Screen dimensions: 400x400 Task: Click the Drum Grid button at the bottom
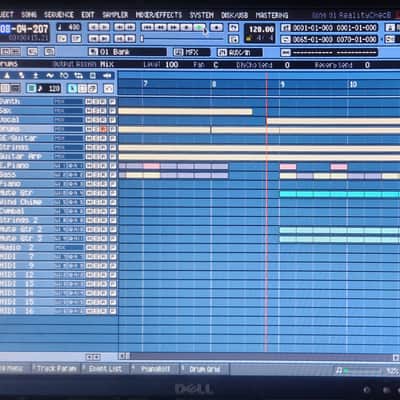[x=204, y=369]
